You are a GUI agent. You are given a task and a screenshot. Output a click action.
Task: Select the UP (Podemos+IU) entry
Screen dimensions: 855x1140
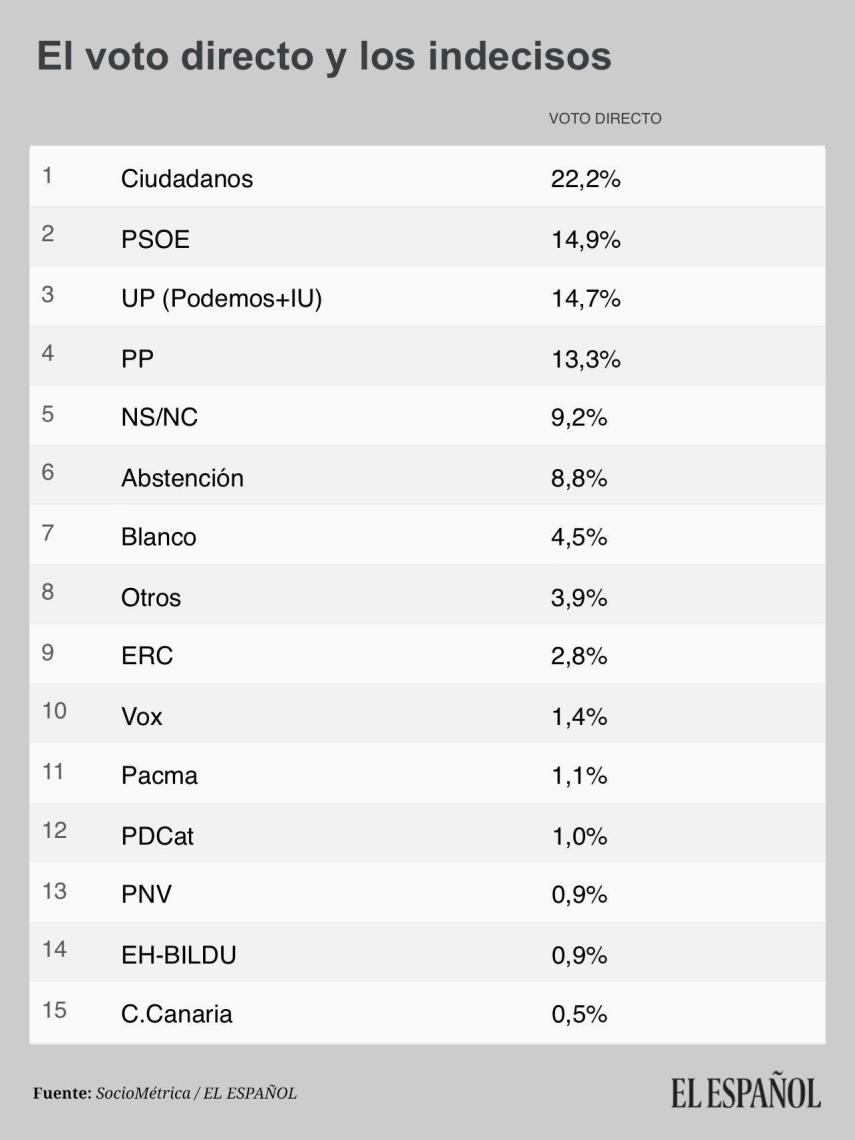point(221,299)
